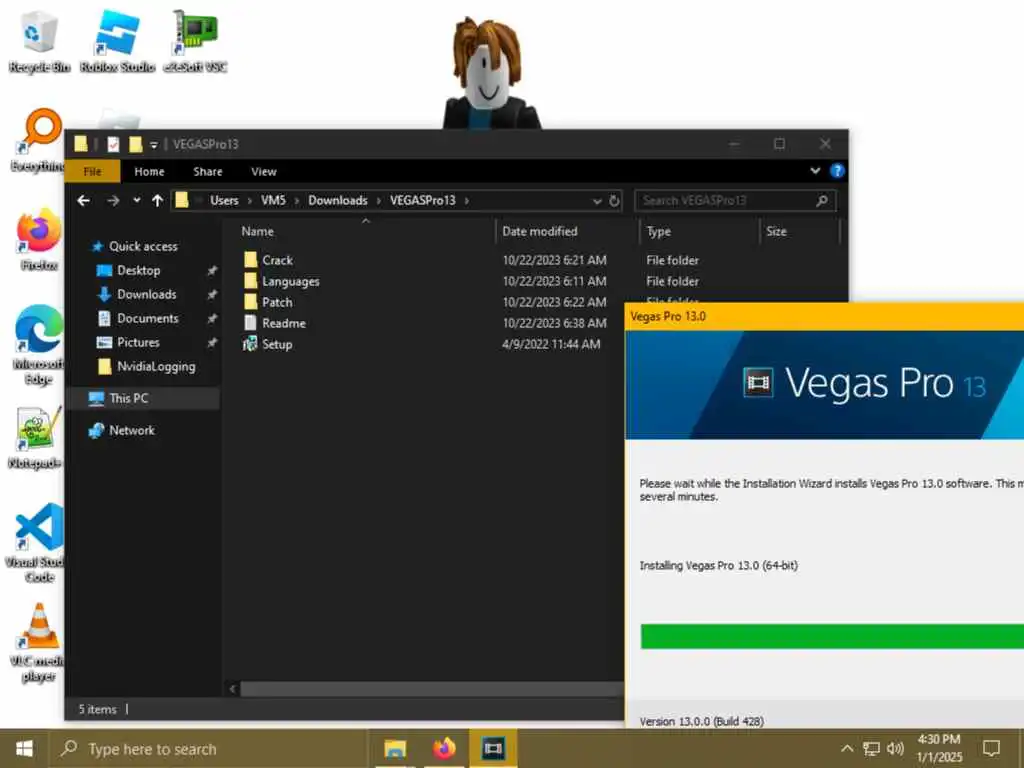
Task: Switch to the View ribbon tab
Action: pyautogui.click(x=264, y=172)
